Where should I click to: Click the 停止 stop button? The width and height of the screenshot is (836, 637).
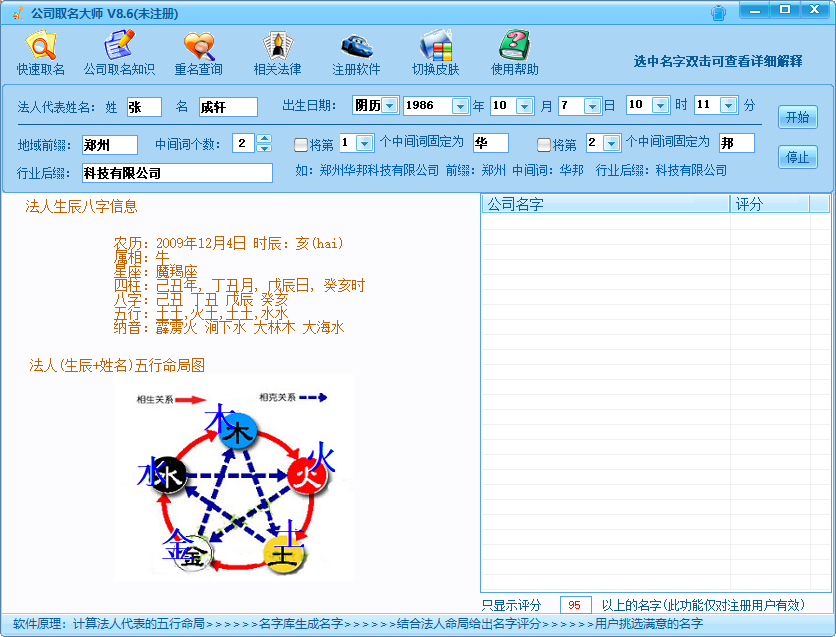tap(798, 157)
